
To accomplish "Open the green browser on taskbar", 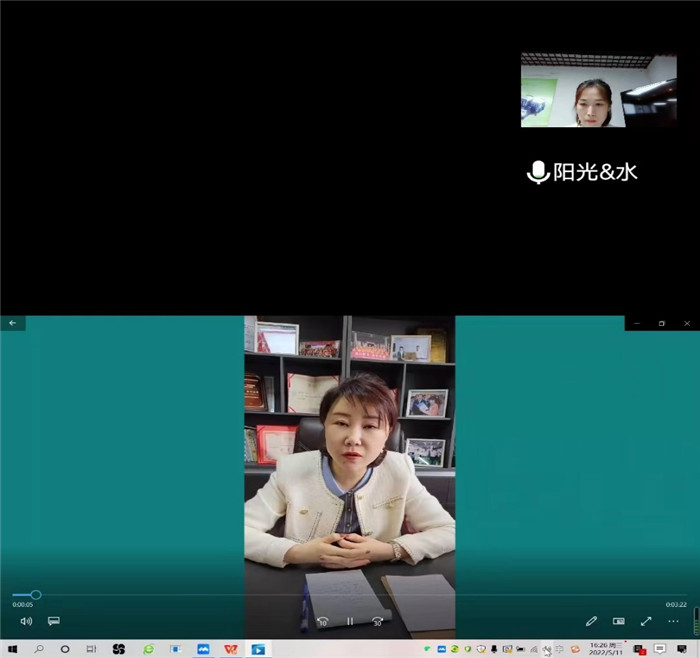I will pyautogui.click(x=149, y=649).
